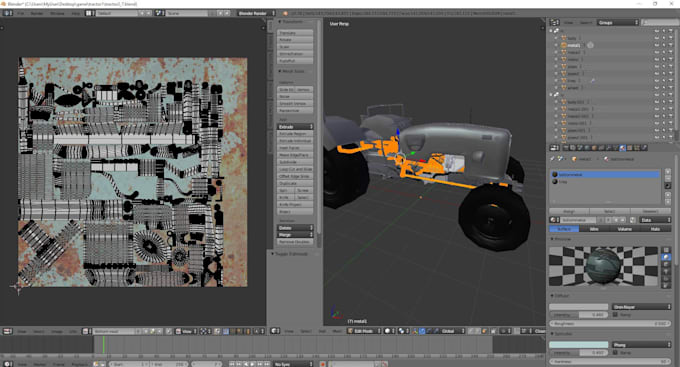This screenshot has width=680, height=367.
Task: Select the metal1 mesh object in outliner
Action: (x=573, y=45)
